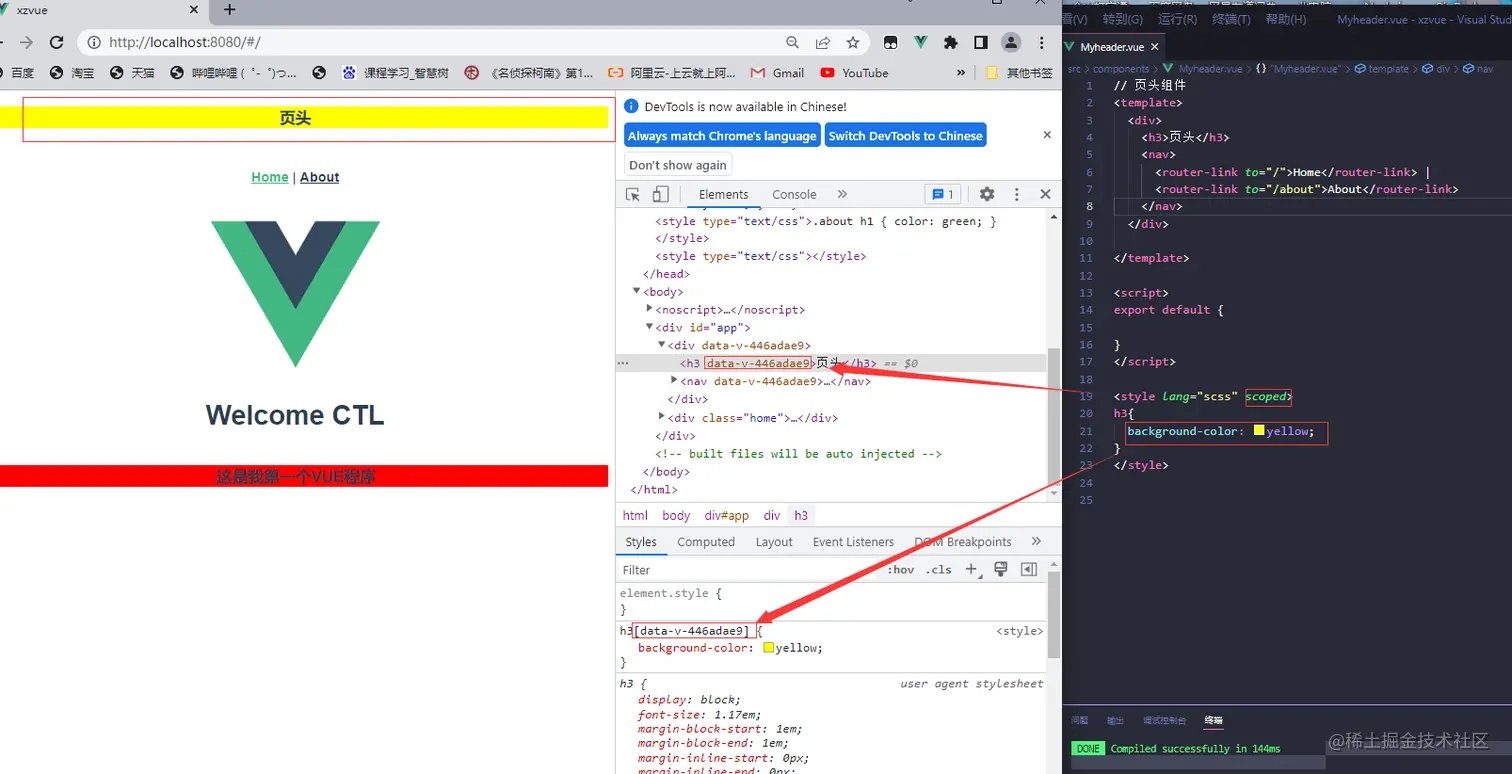Collapse the div id="app" node
1512x774 pixels.
[649, 327]
